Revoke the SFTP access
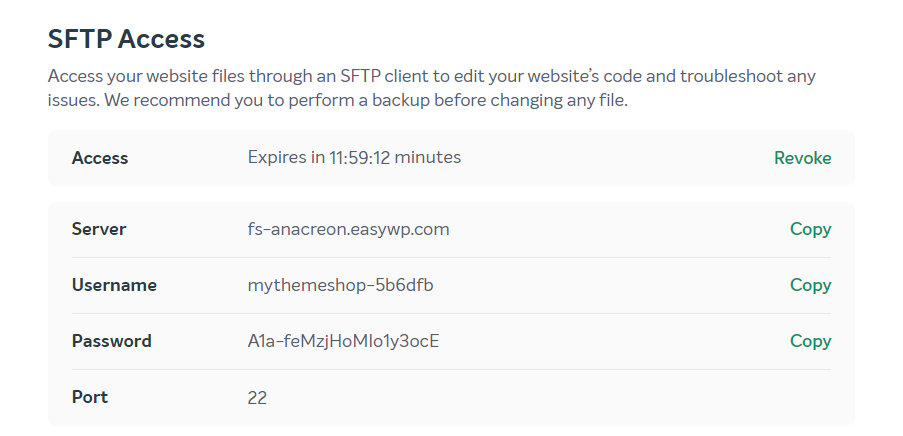 pyautogui.click(x=802, y=158)
